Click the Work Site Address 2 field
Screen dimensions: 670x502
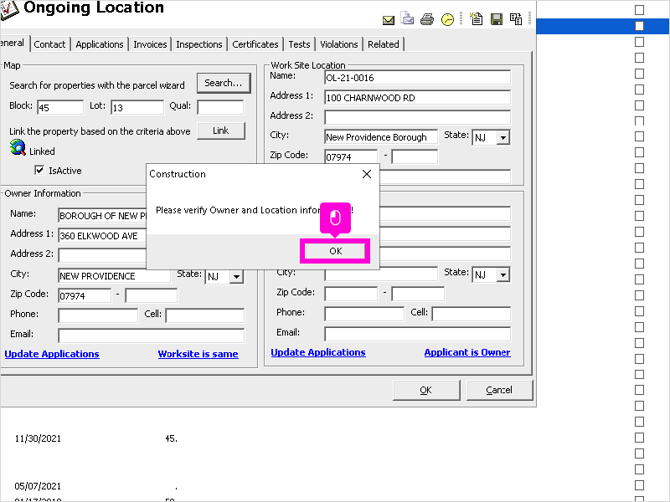(x=417, y=117)
